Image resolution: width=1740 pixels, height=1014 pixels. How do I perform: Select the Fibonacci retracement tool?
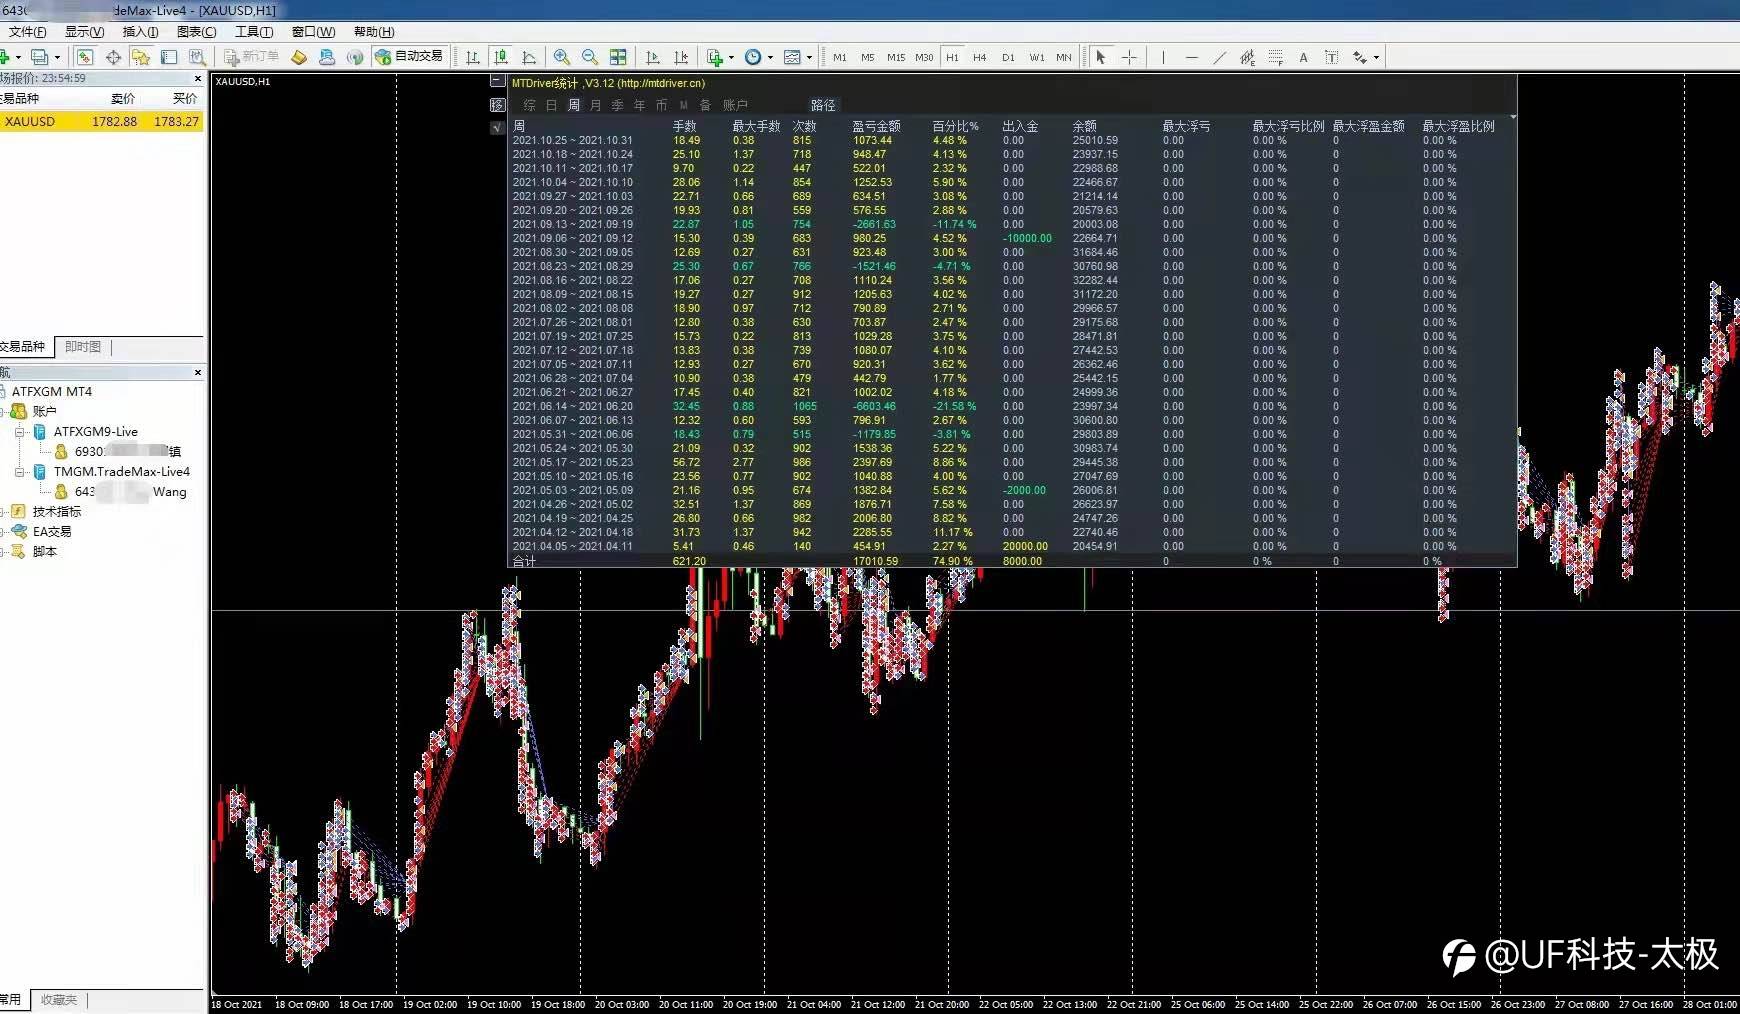point(1275,57)
